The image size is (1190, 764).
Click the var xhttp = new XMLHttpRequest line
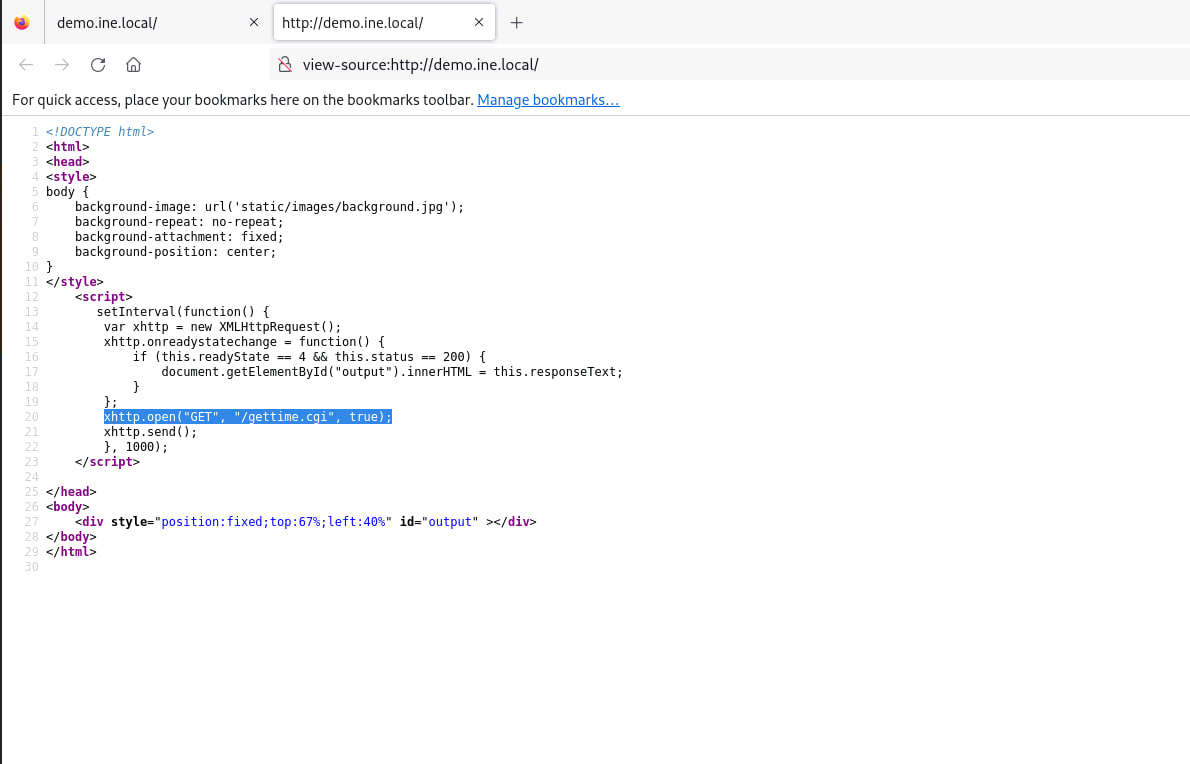pyautogui.click(x=222, y=327)
